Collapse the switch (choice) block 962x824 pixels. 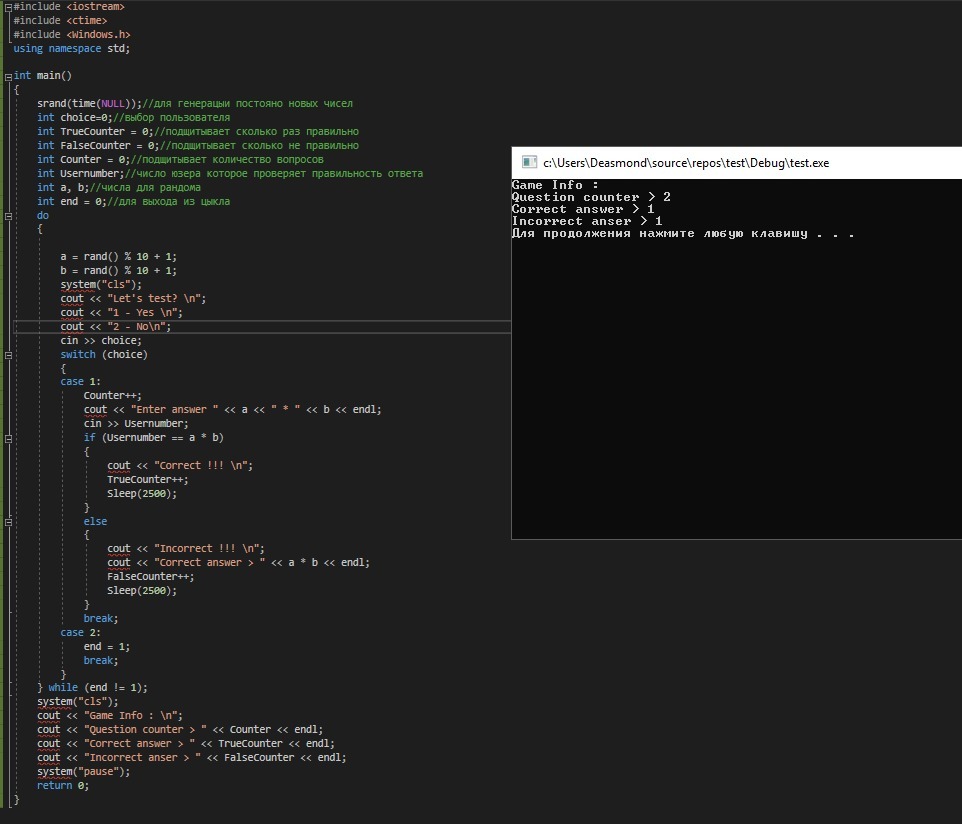(x=9, y=355)
